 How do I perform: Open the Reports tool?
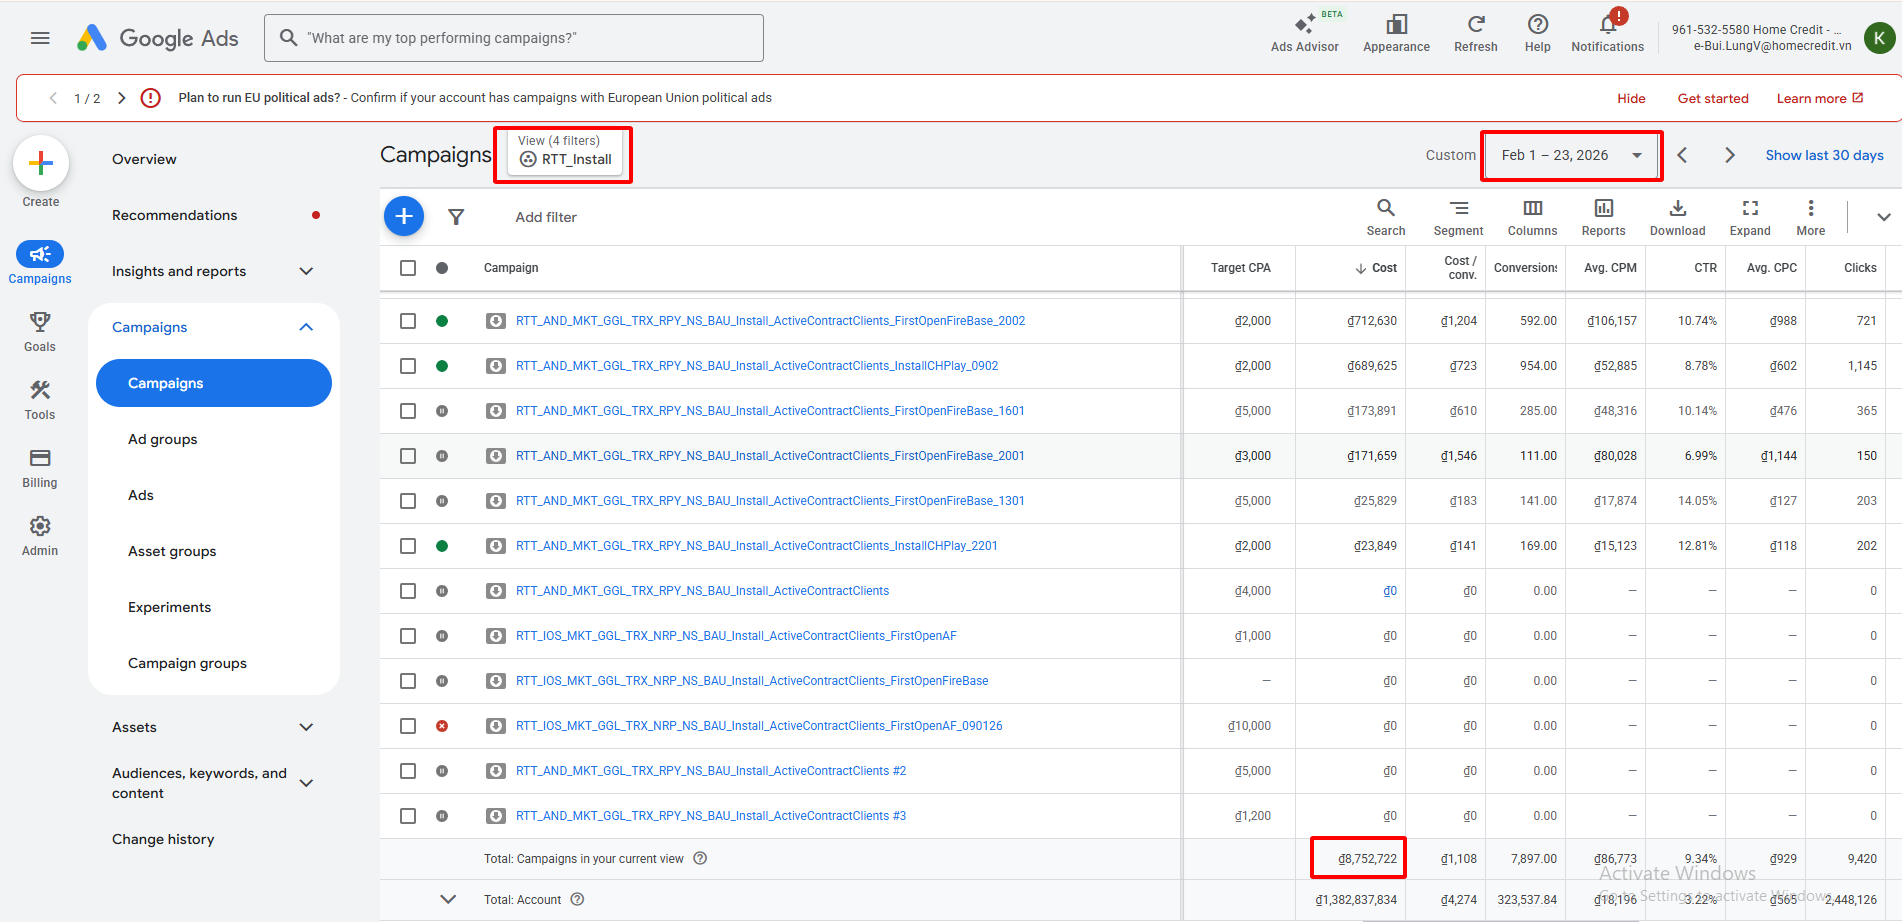1603,216
